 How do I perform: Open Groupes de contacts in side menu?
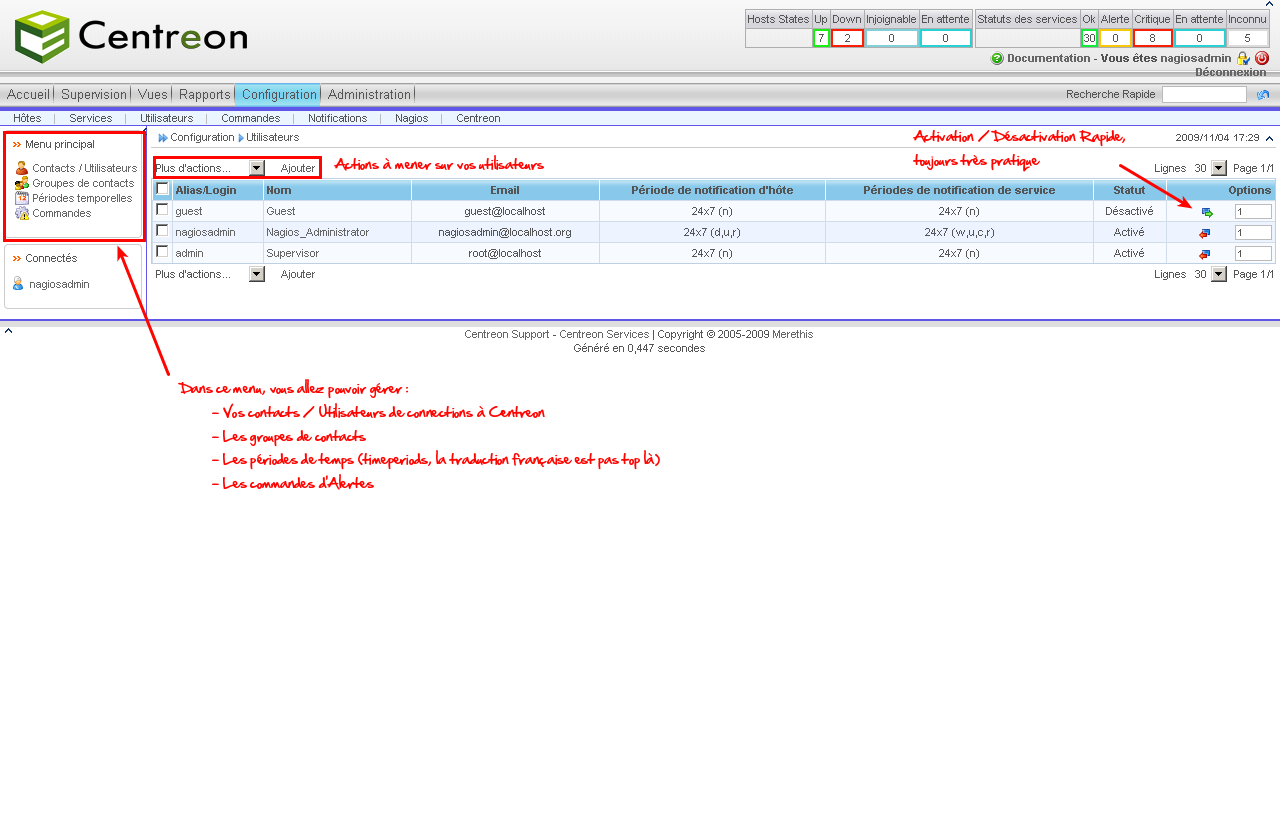[82, 183]
